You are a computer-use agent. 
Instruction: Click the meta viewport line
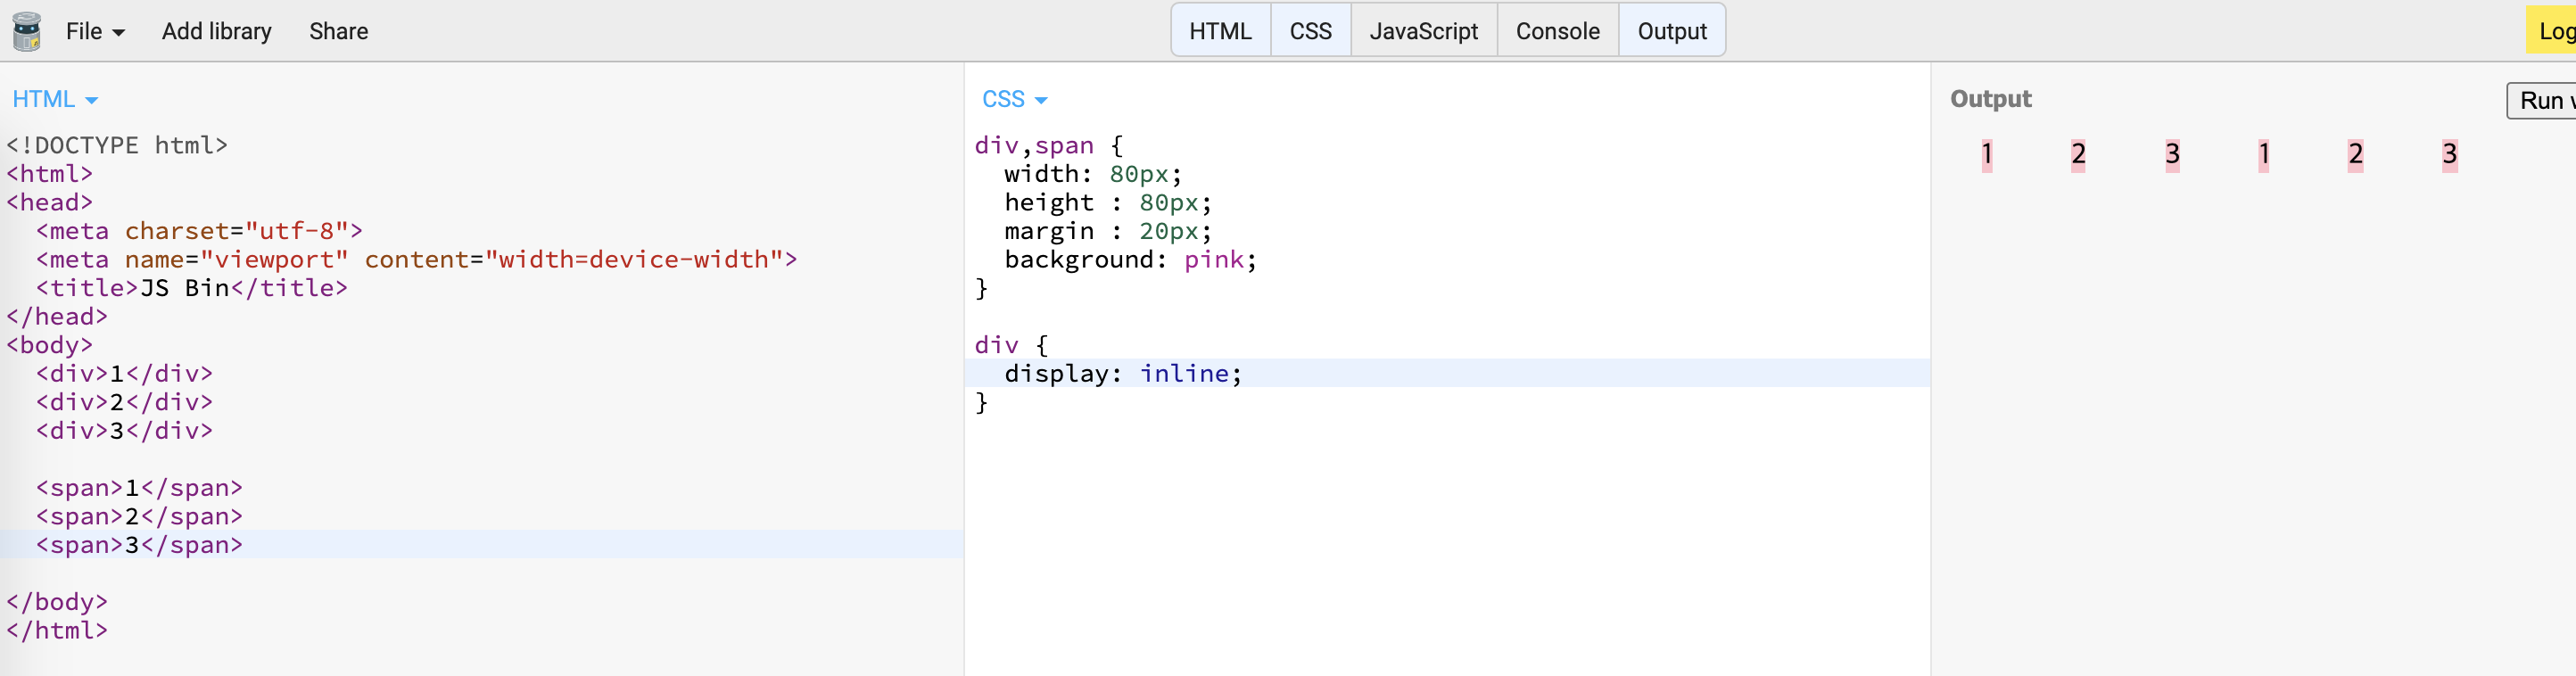[416, 260]
